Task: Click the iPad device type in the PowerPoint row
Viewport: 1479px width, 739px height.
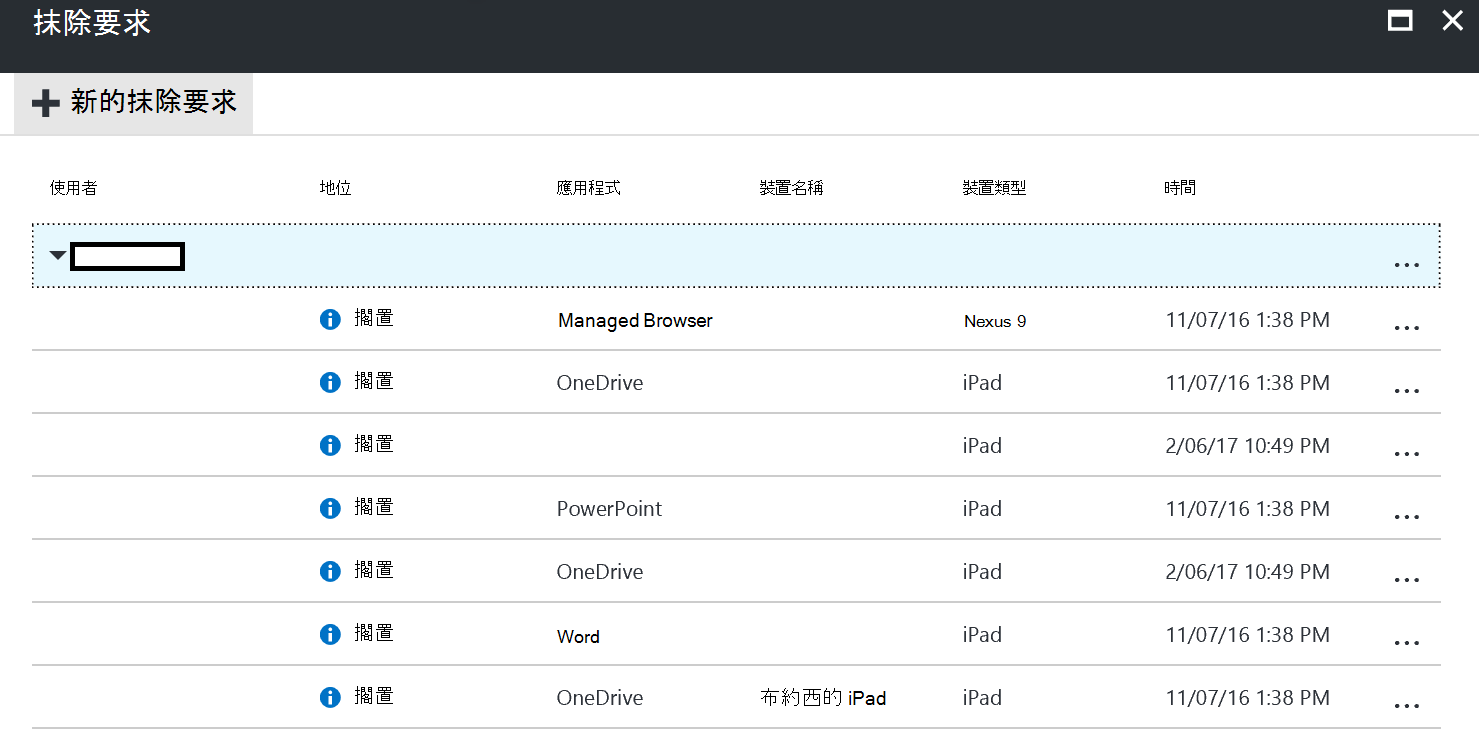Action: point(982,509)
